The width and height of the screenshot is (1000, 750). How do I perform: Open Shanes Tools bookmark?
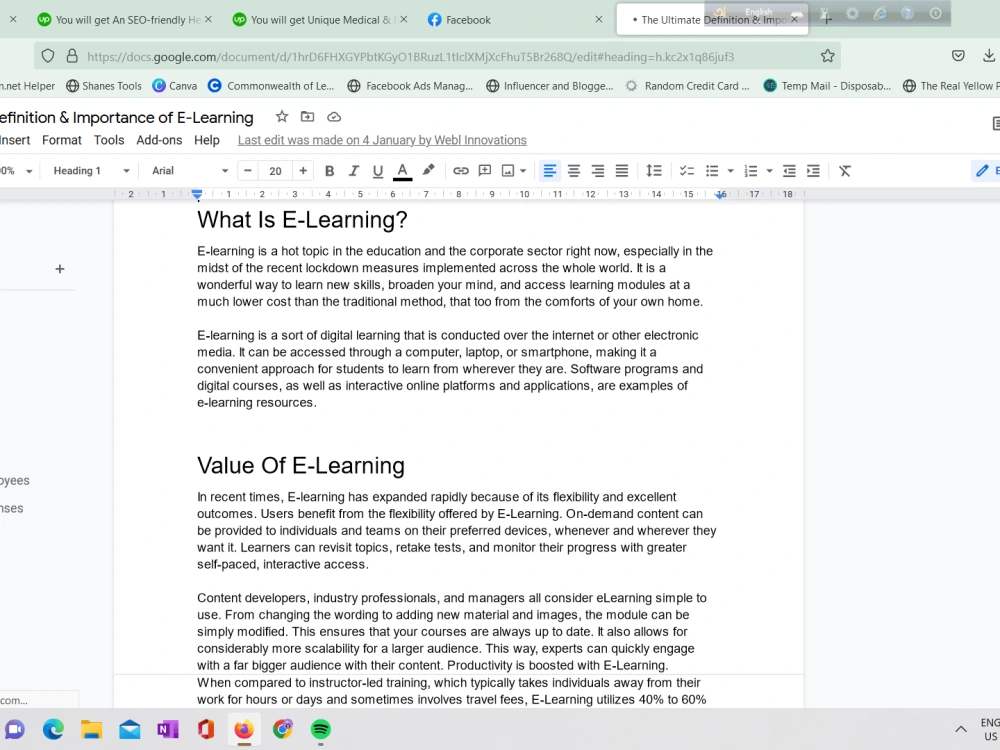tap(104, 85)
